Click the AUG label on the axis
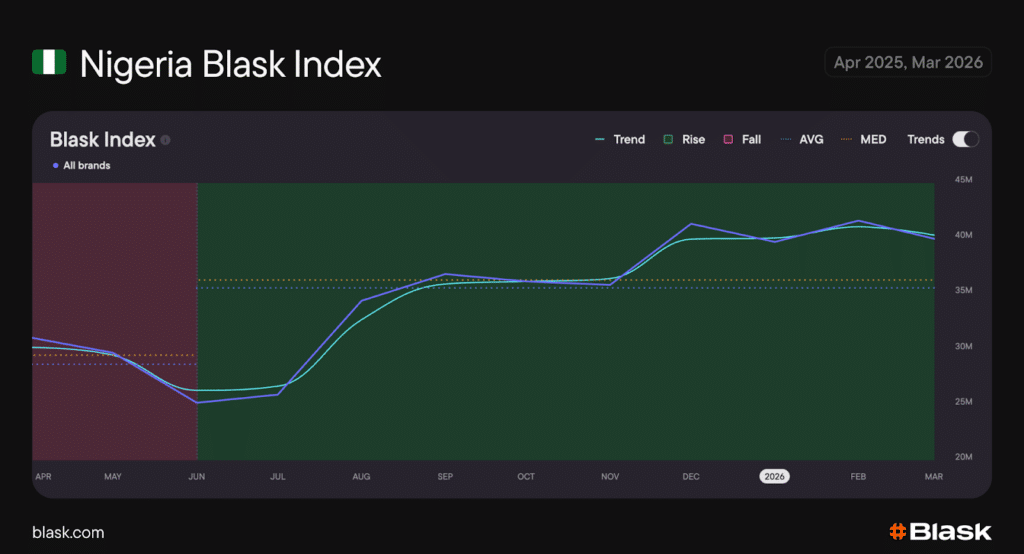 [x=361, y=476]
